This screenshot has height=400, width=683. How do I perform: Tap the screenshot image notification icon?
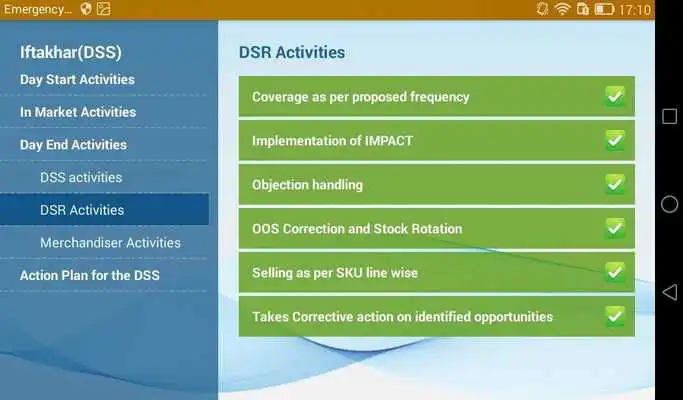(x=103, y=9)
